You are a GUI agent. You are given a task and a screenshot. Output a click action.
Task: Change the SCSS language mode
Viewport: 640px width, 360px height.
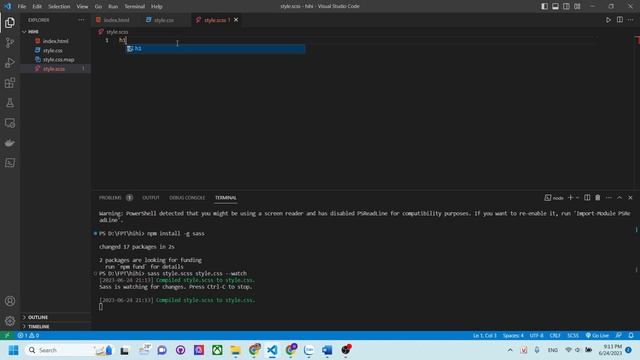pos(573,336)
